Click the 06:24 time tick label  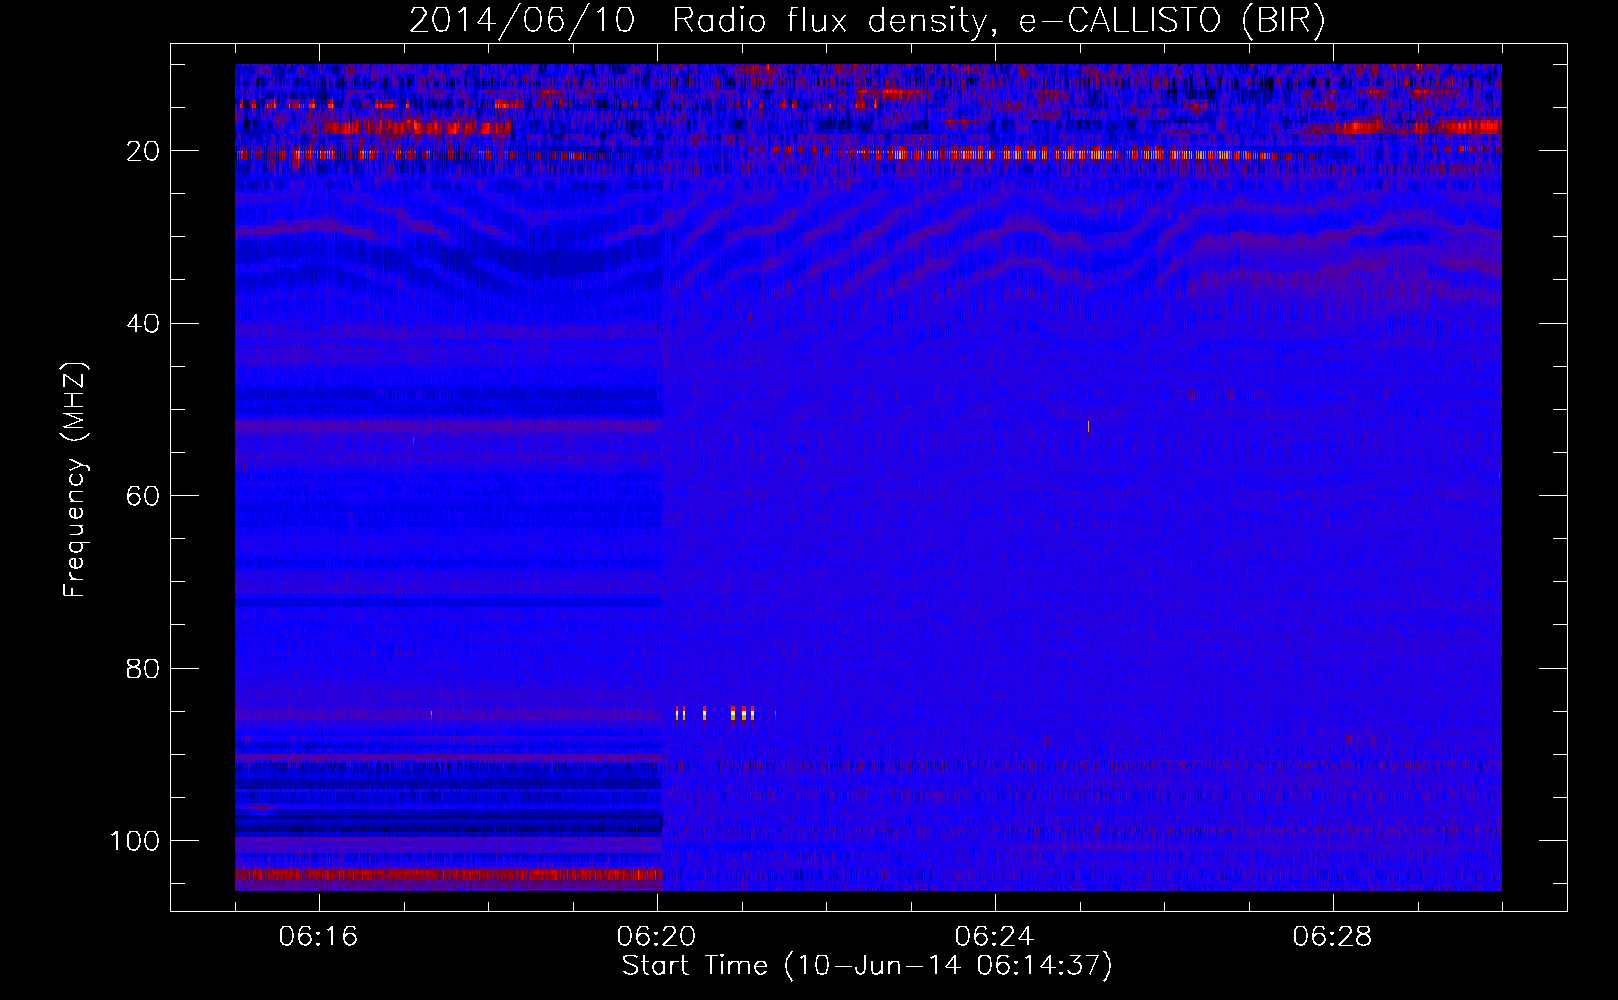point(994,937)
